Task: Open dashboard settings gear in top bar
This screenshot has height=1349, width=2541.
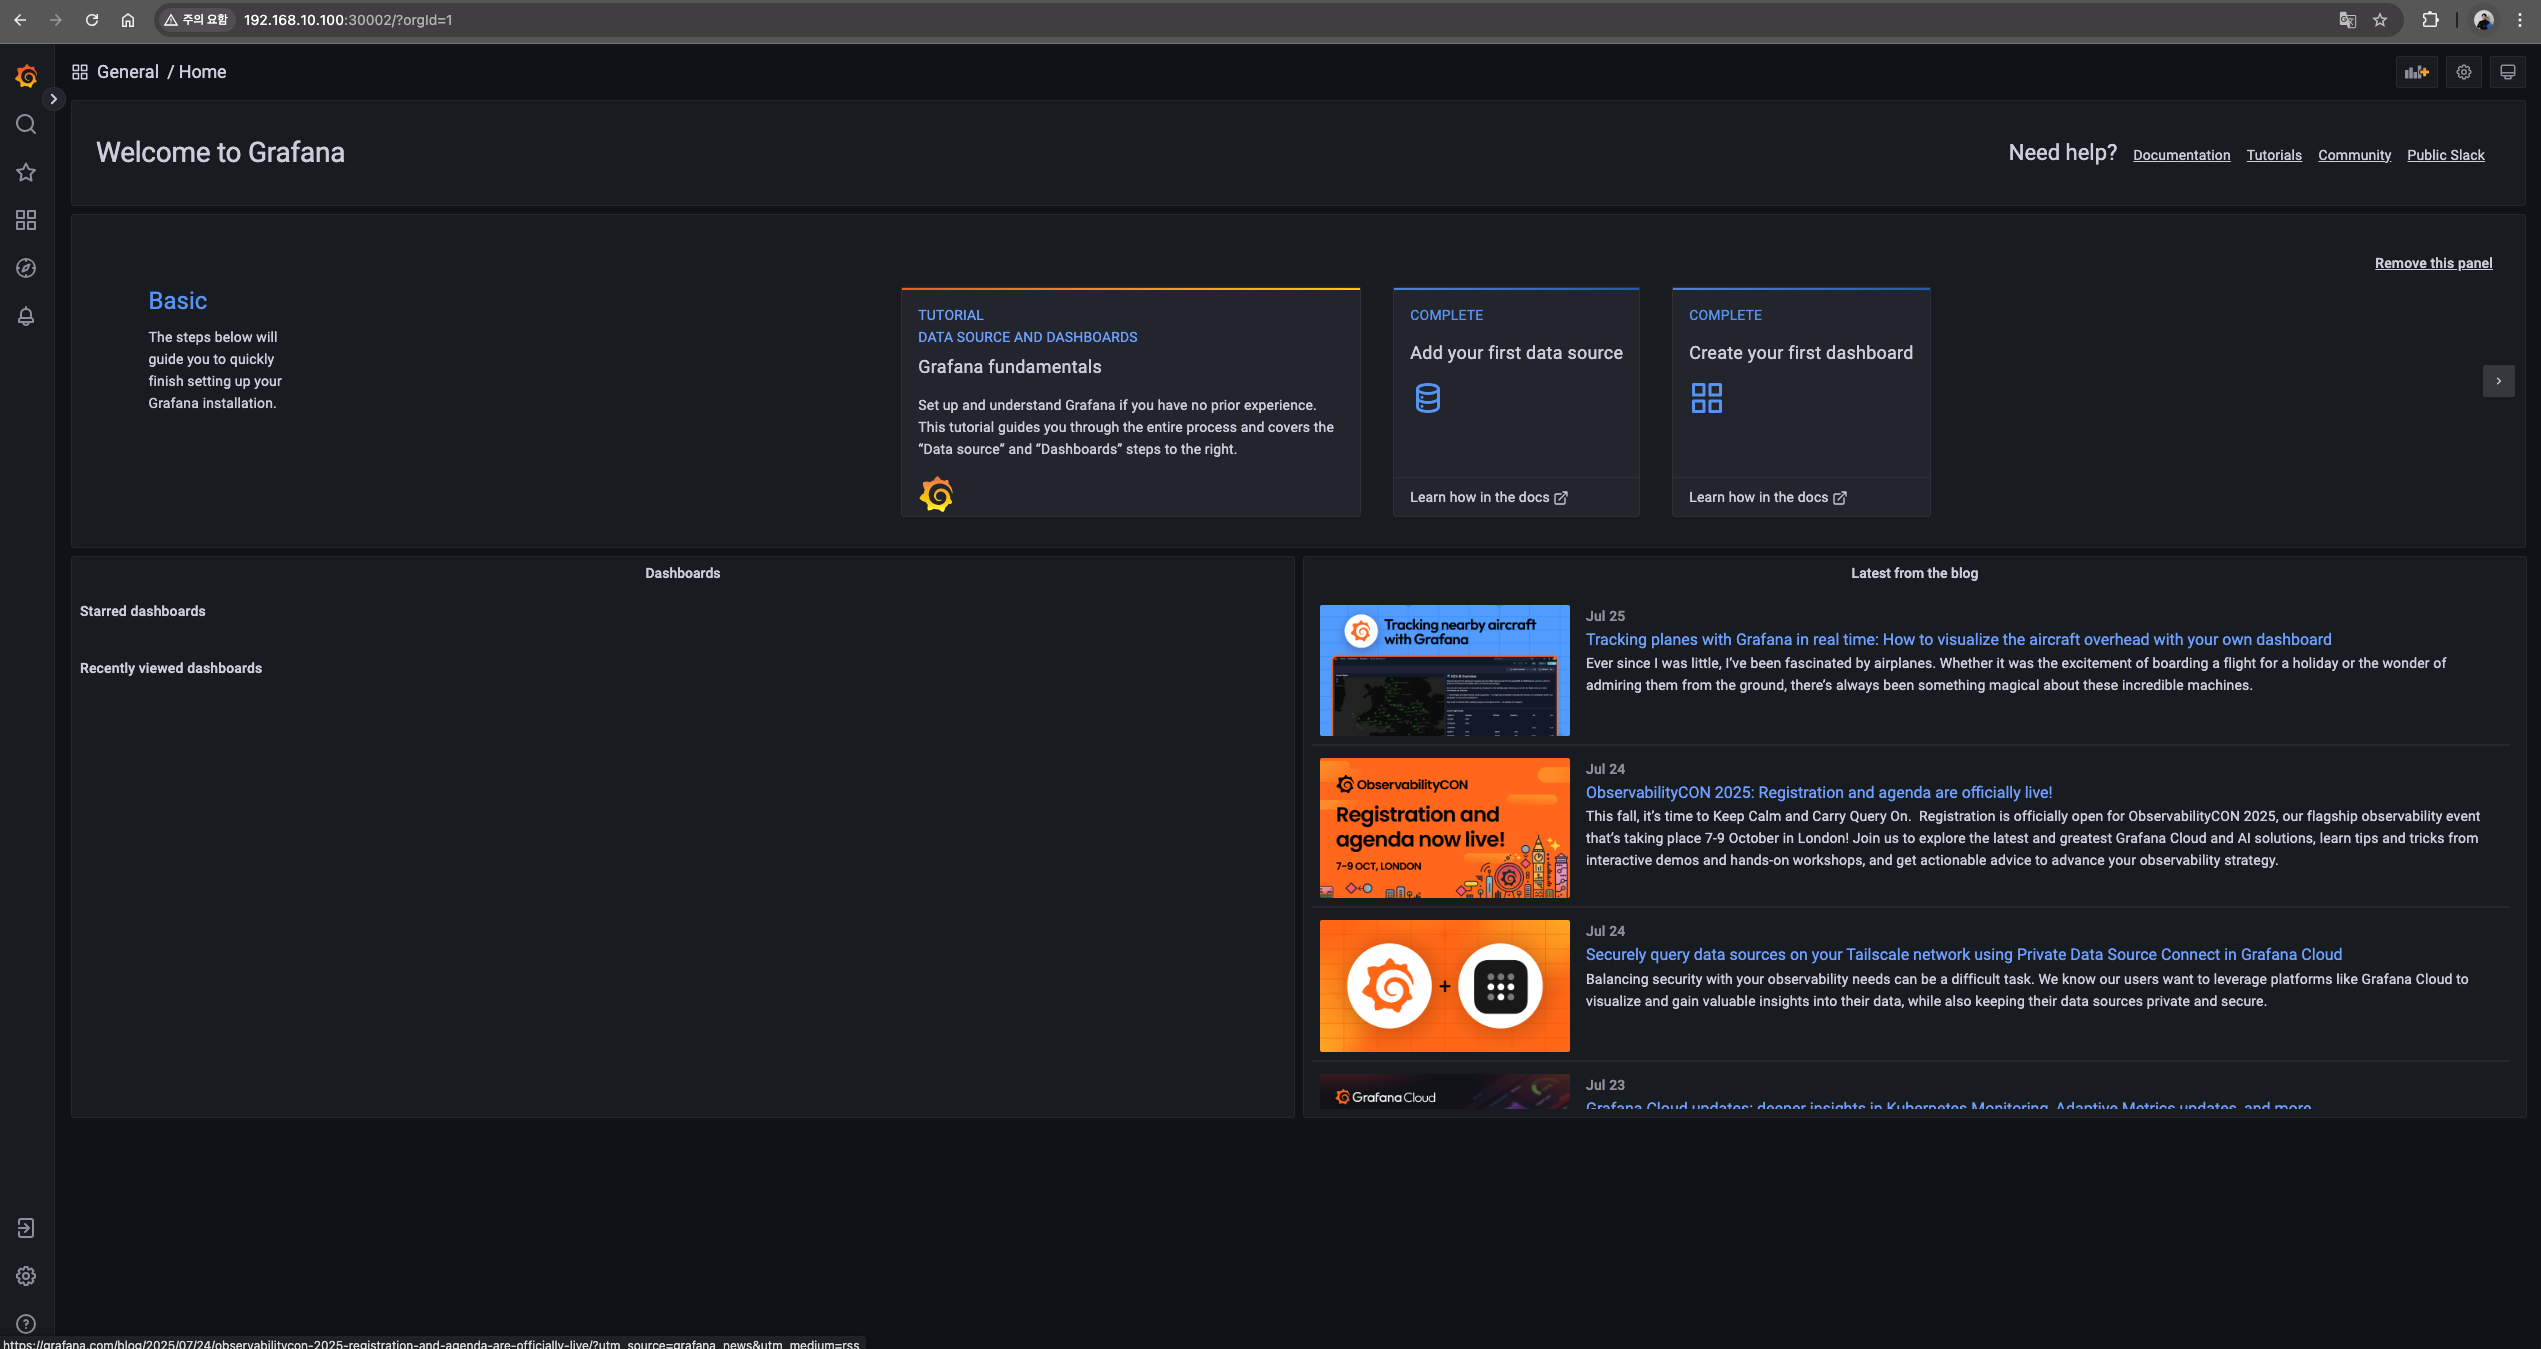Action: (2463, 72)
